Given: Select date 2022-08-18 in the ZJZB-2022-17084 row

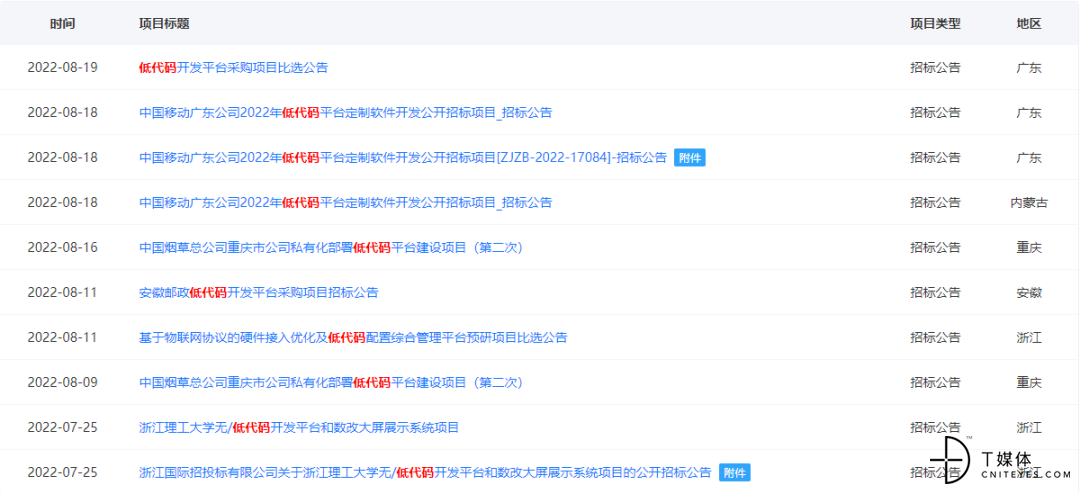Looking at the screenshot, I should click(63, 158).
